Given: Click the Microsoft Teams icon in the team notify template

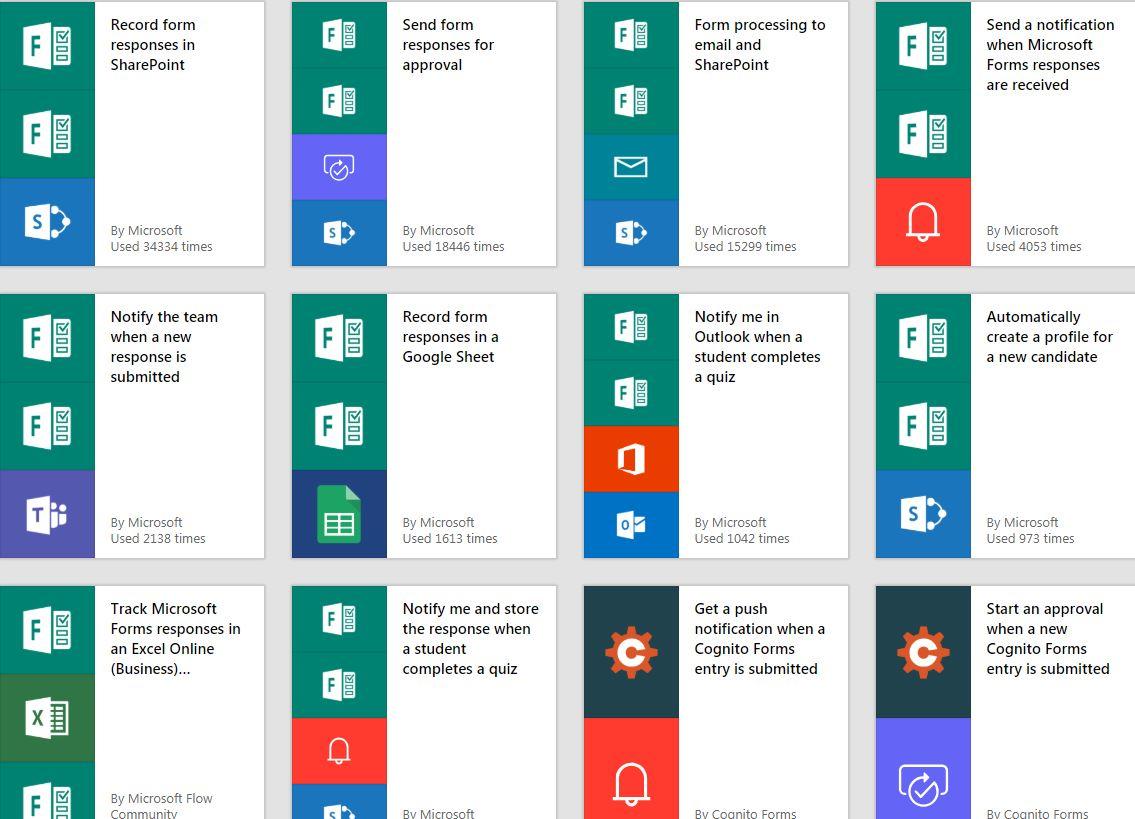Looking at the screenshot, I should (x=45, y=514).
